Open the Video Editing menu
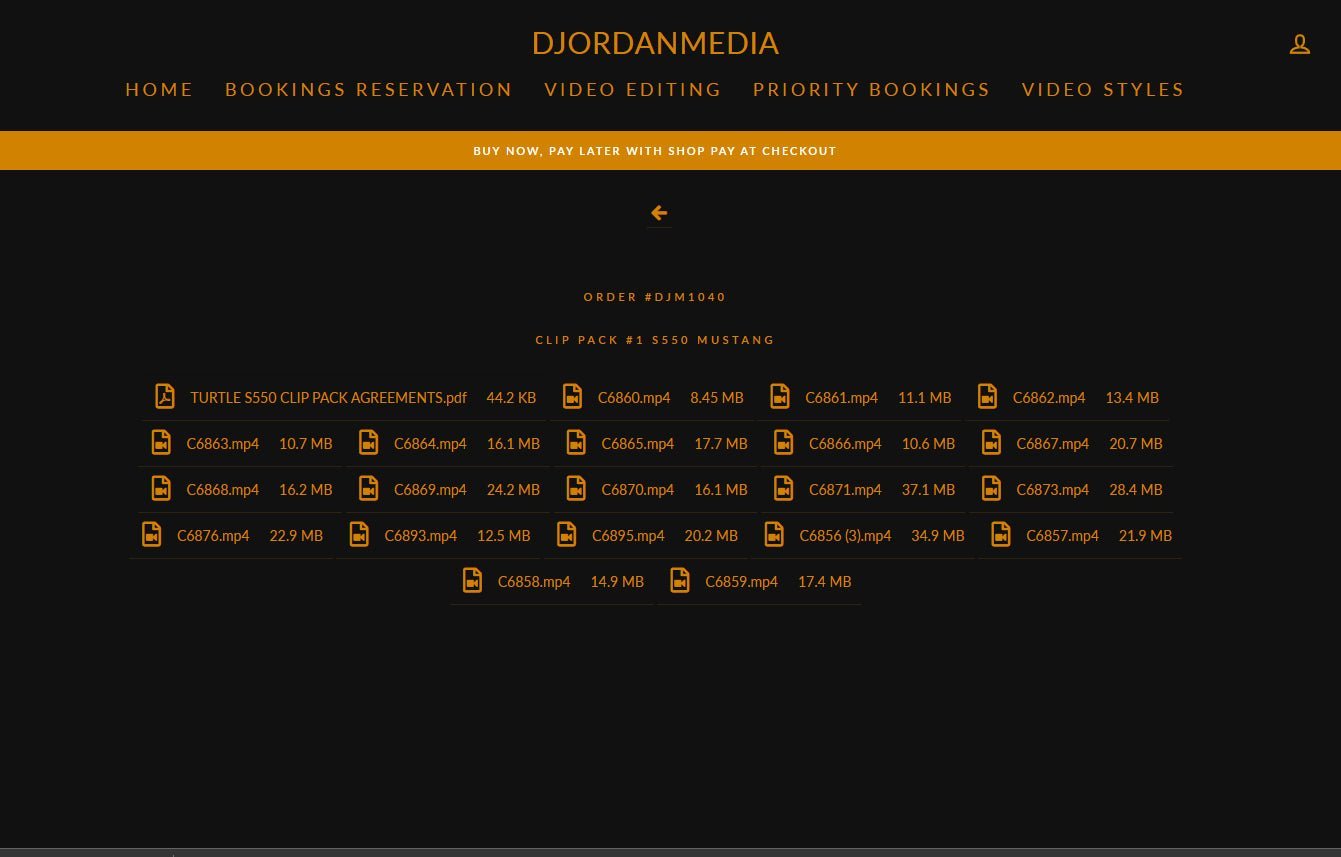1341x857 pixels. [x=632, y=90]
